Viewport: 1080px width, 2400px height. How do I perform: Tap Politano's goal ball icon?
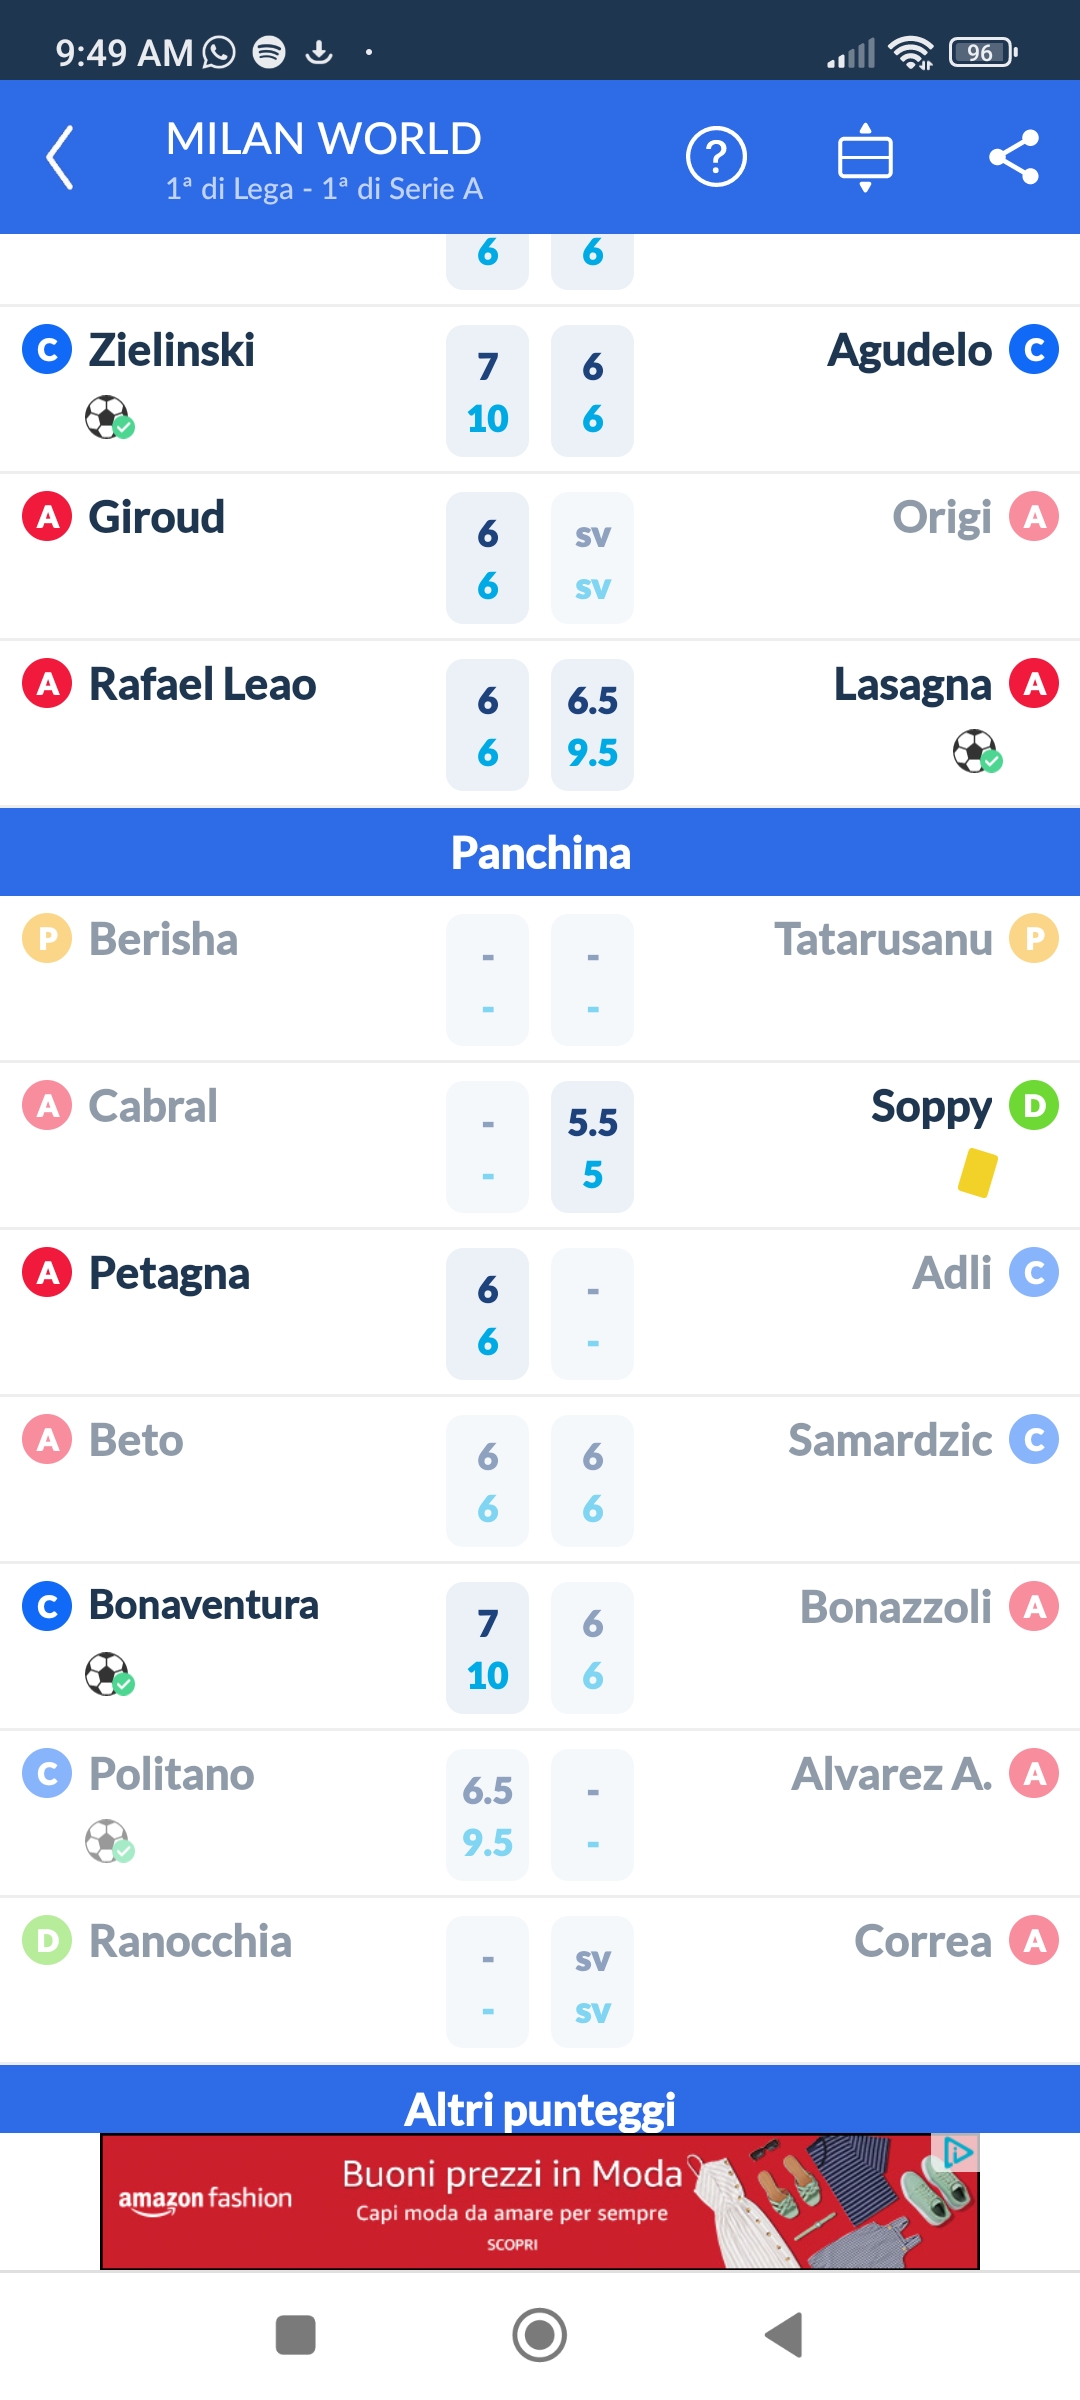coord(109,1841)
